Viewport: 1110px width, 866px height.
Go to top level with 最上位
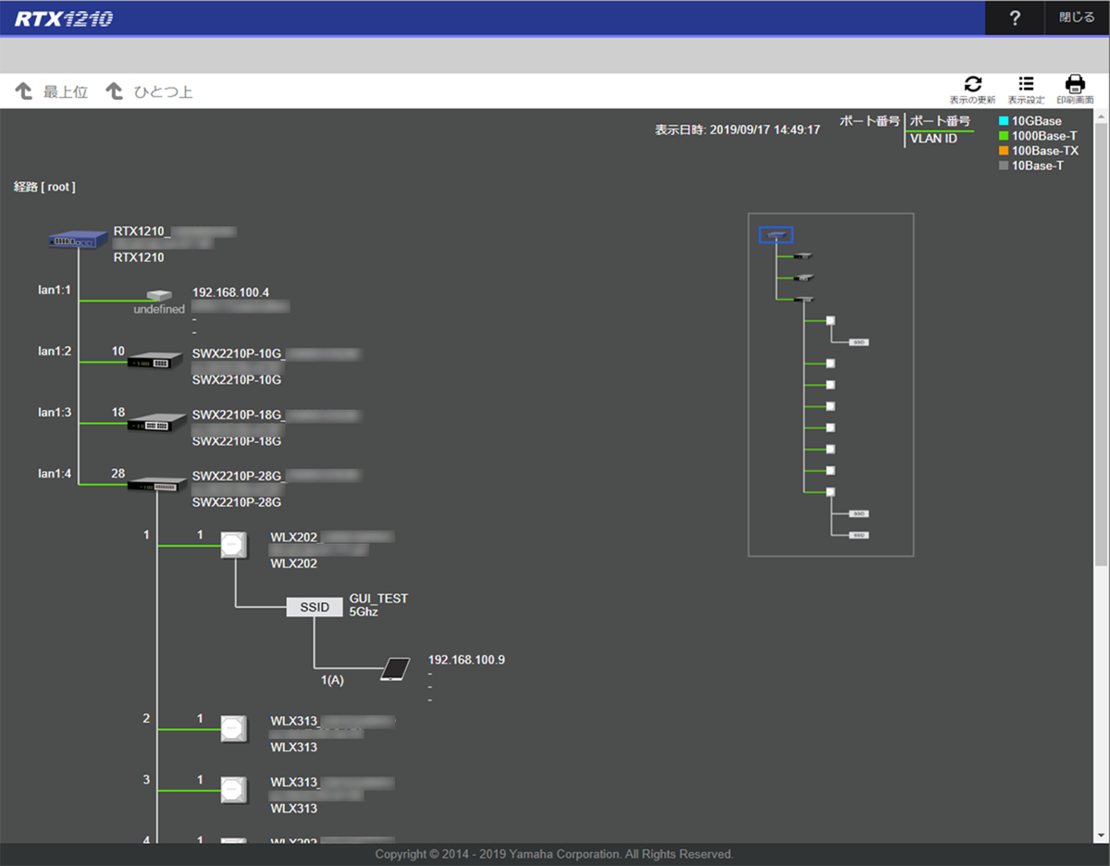coord(52,91)
